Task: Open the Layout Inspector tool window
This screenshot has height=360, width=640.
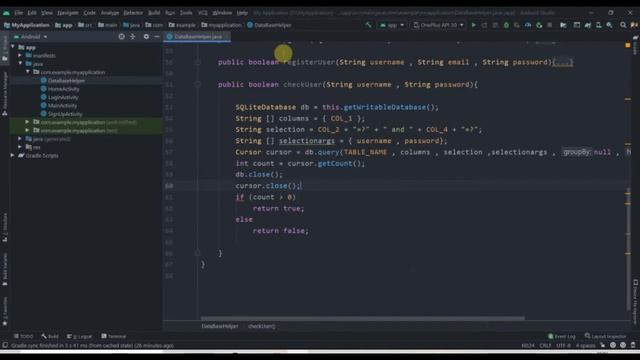Action: point(605,336)
